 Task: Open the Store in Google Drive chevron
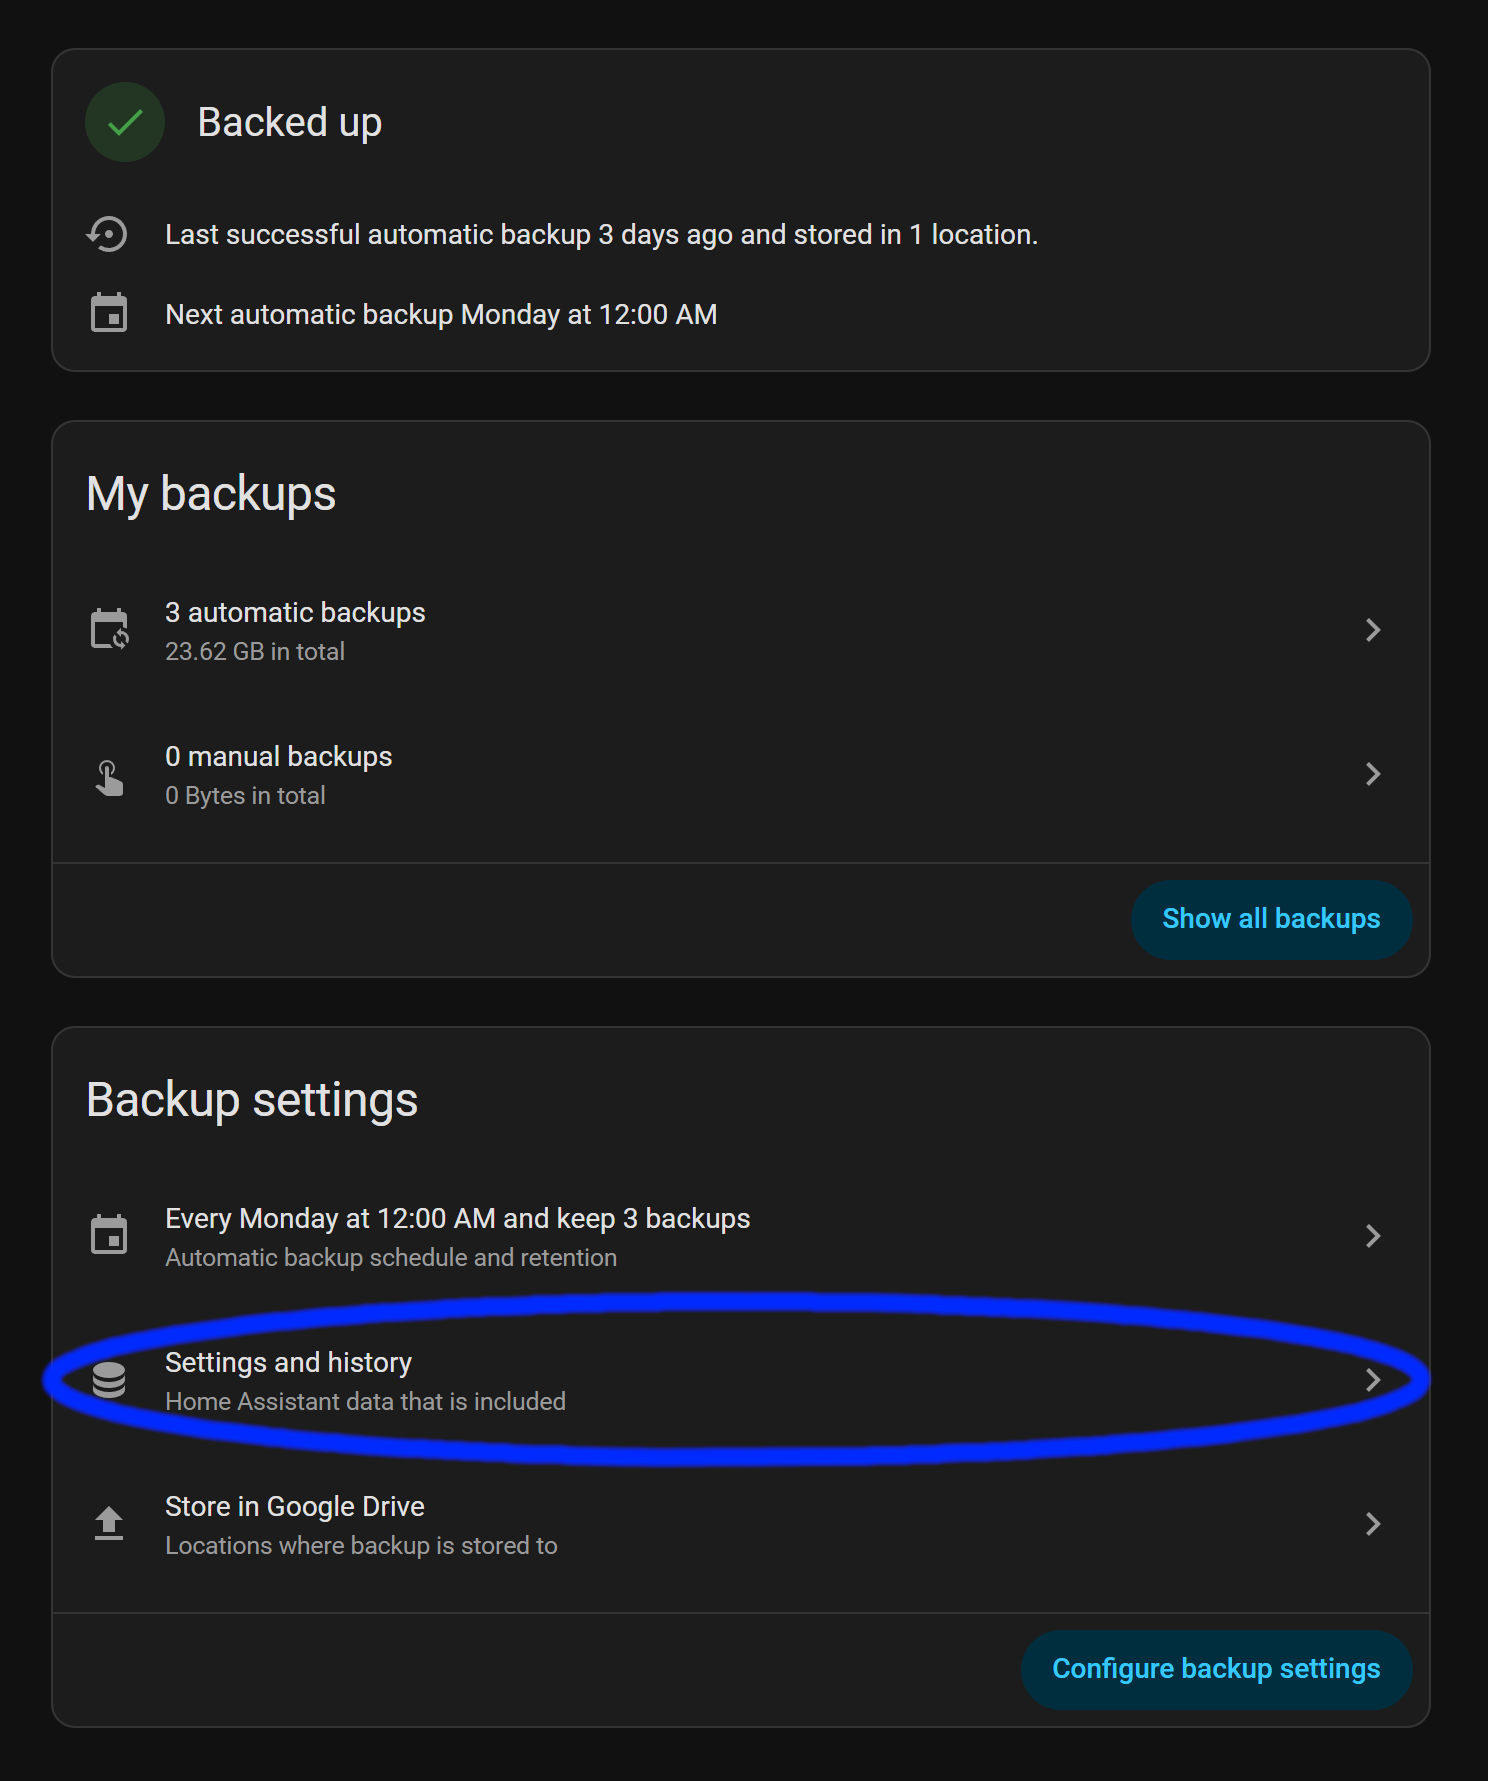click(x=1372, y=1524)
